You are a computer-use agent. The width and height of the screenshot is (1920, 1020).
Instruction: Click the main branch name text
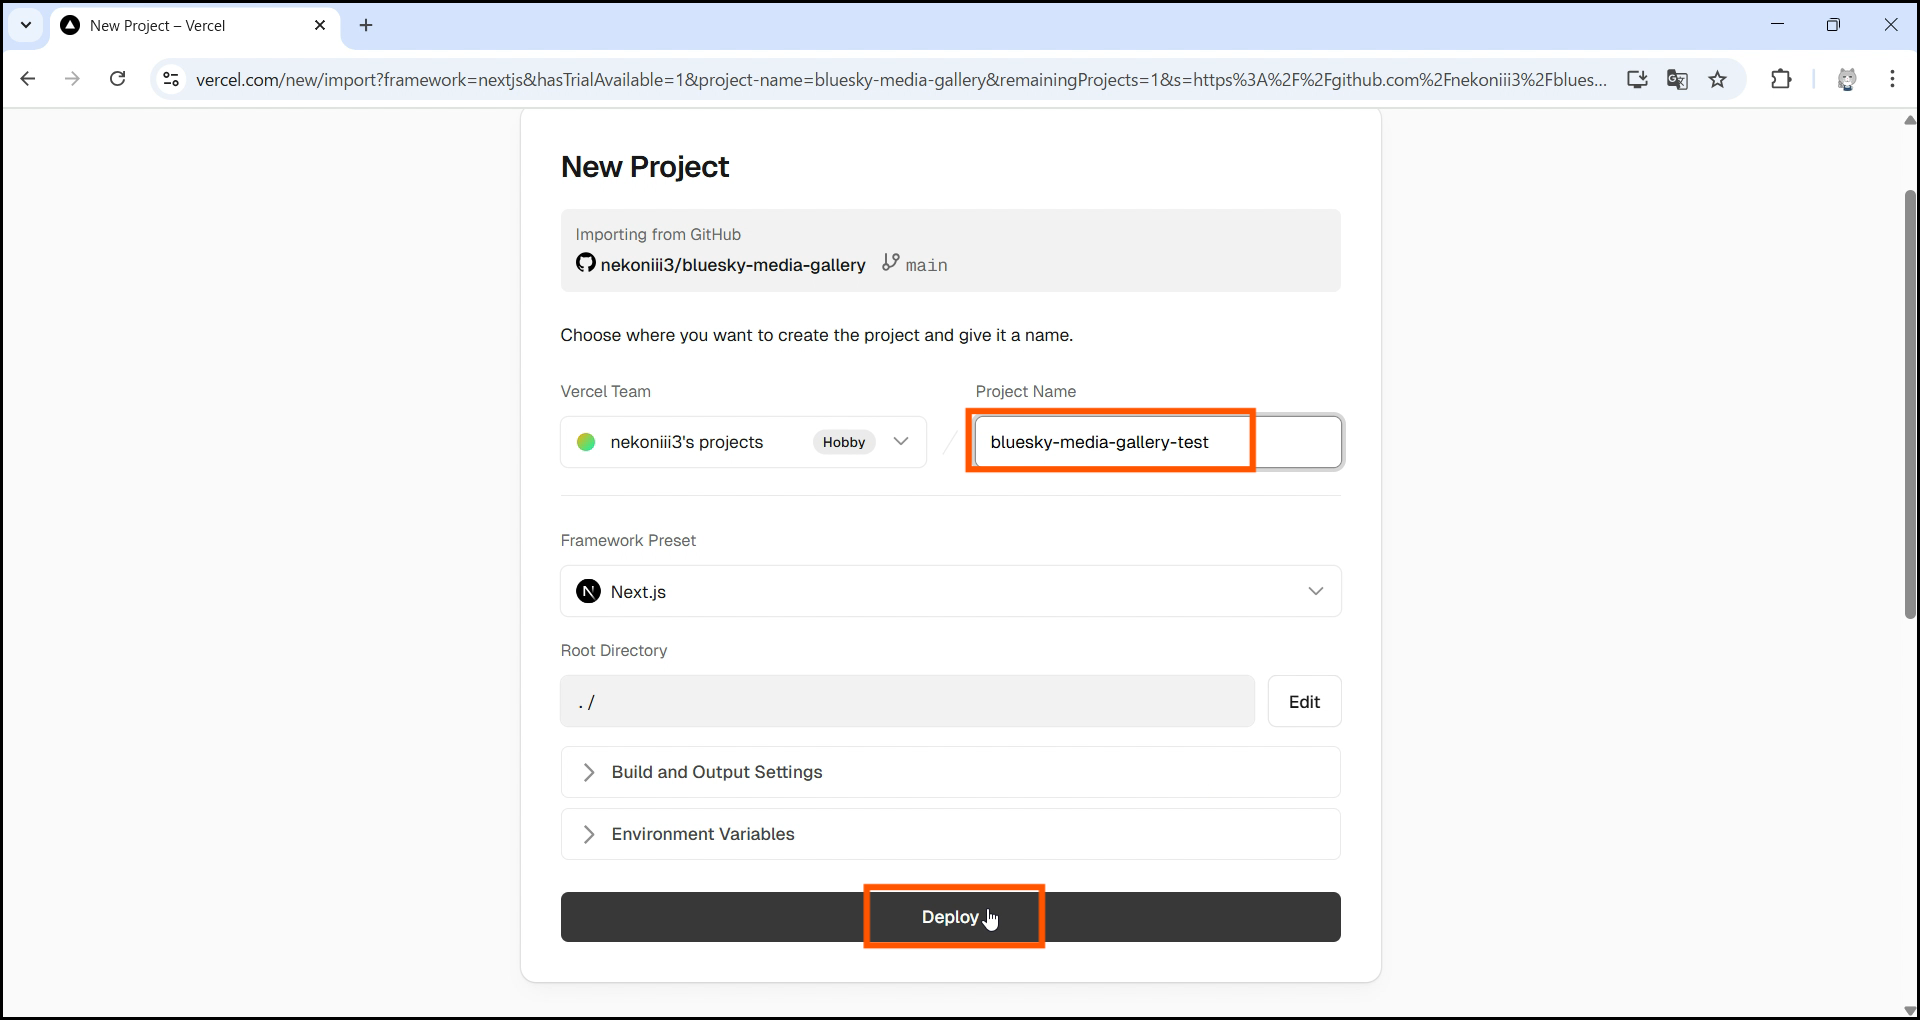927,265
